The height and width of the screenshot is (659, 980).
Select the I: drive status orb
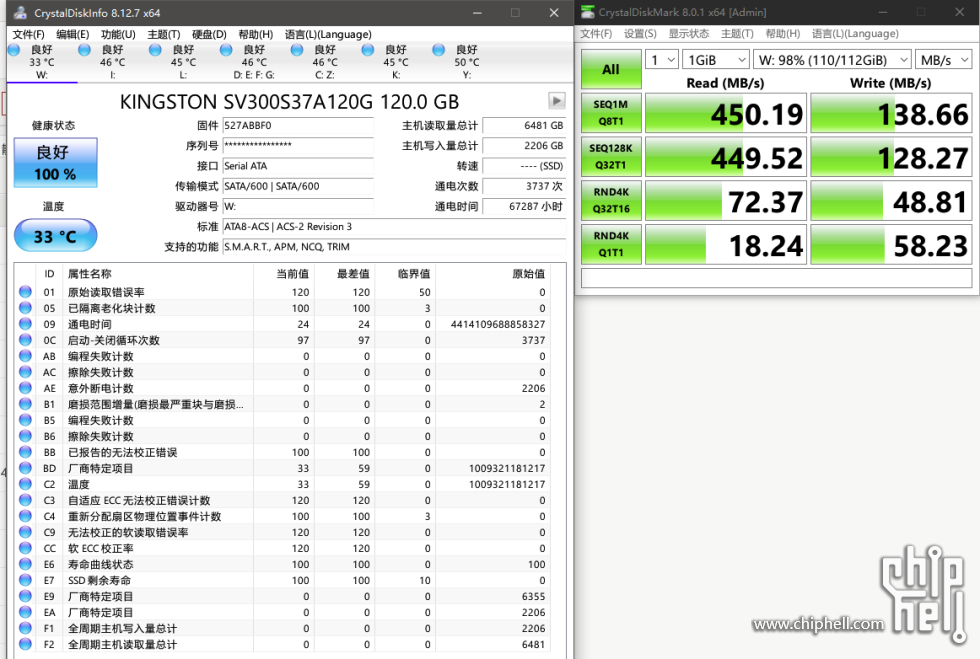click(x=84, y=50)
